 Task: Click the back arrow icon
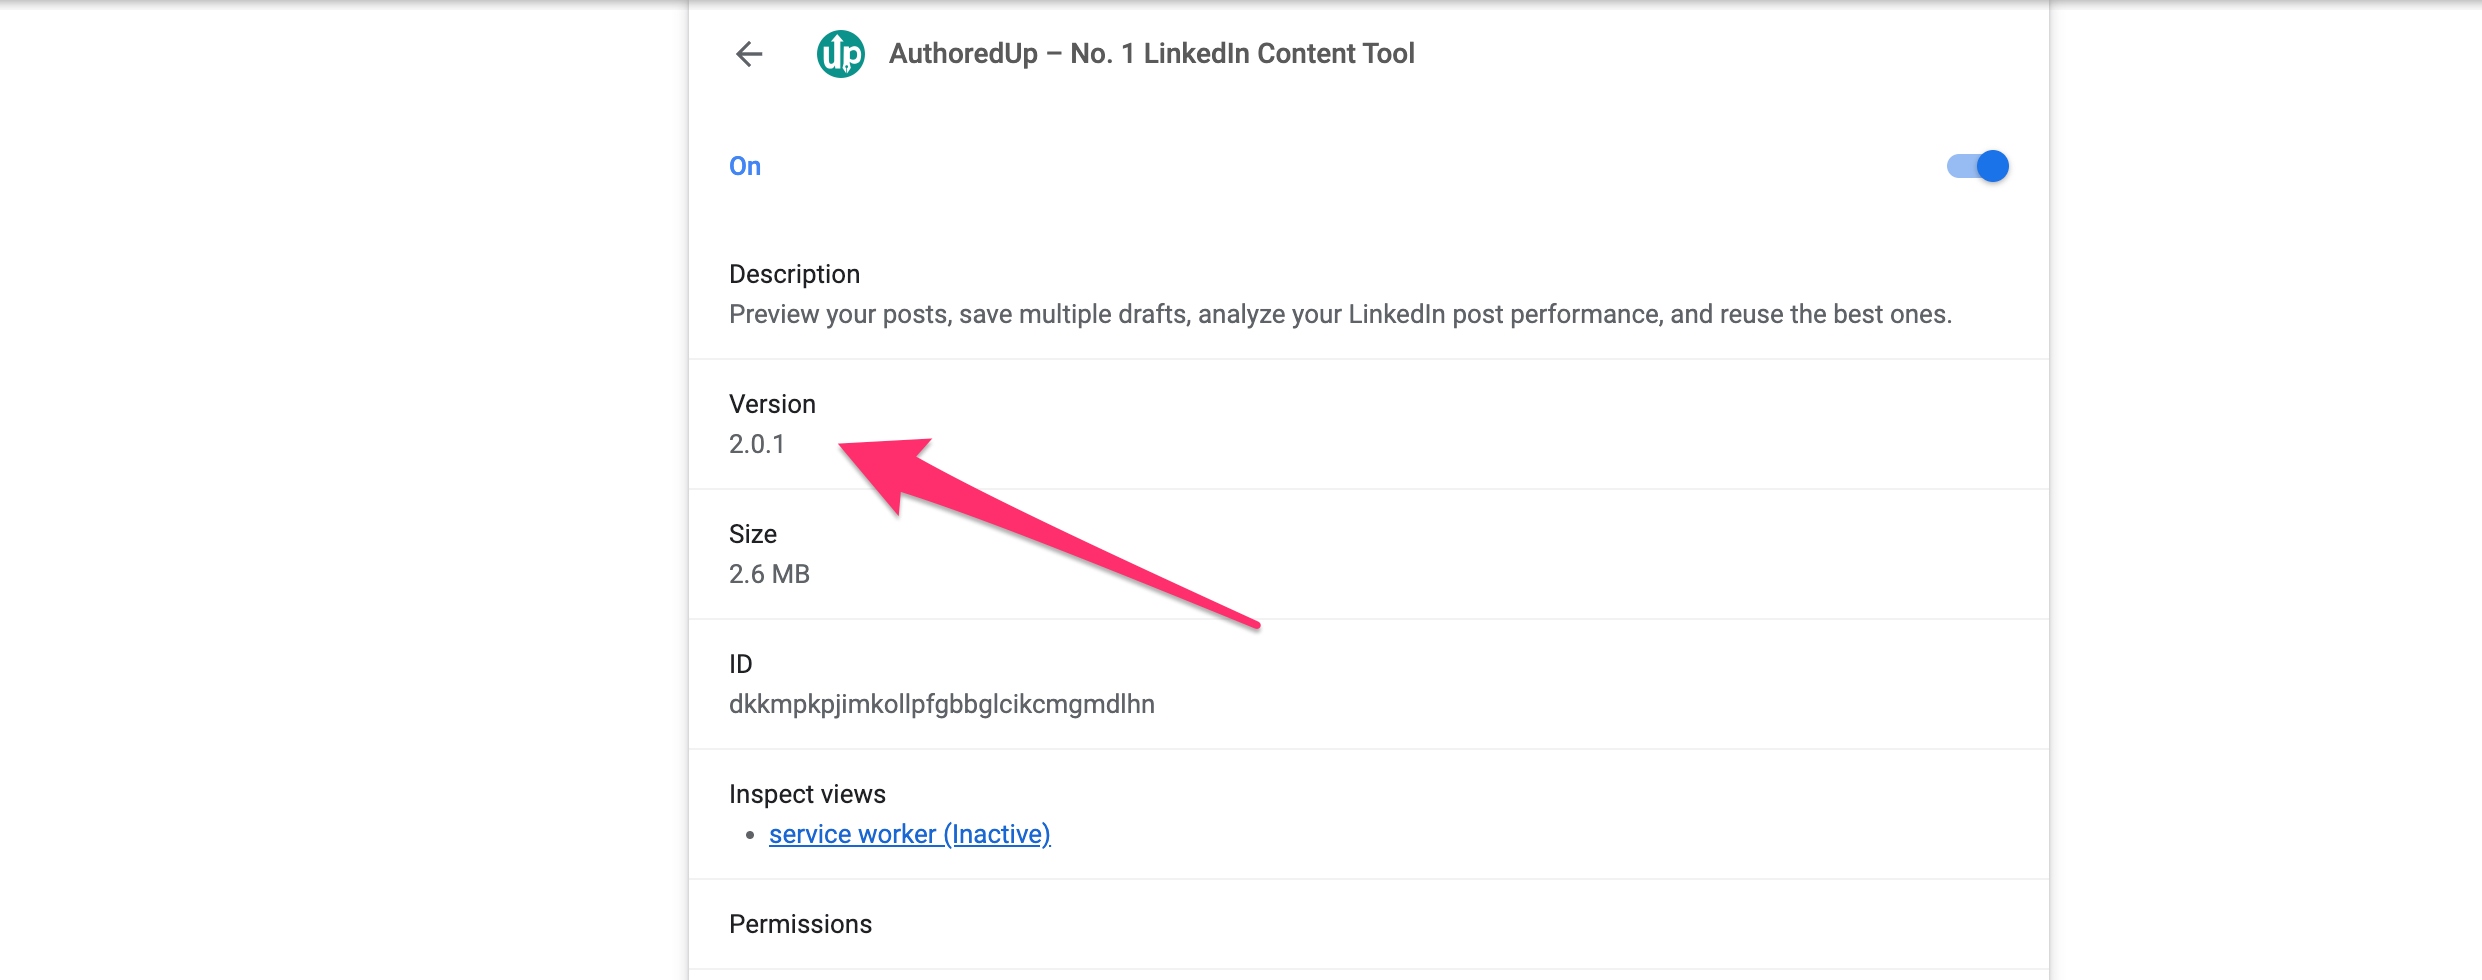coord(749,54)
